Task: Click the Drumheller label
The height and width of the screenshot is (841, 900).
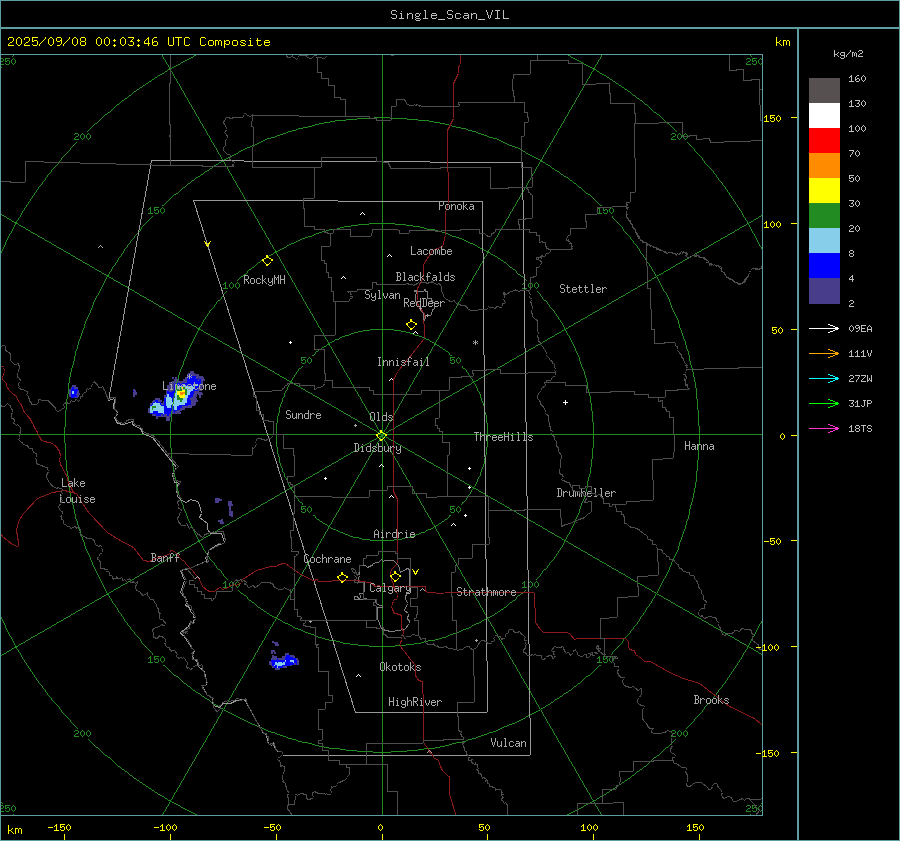Action: point(586,493)
